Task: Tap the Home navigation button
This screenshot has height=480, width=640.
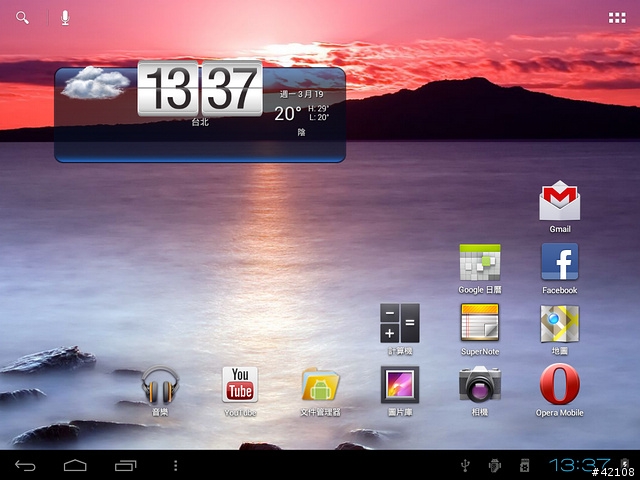Action: coord(75,465)
